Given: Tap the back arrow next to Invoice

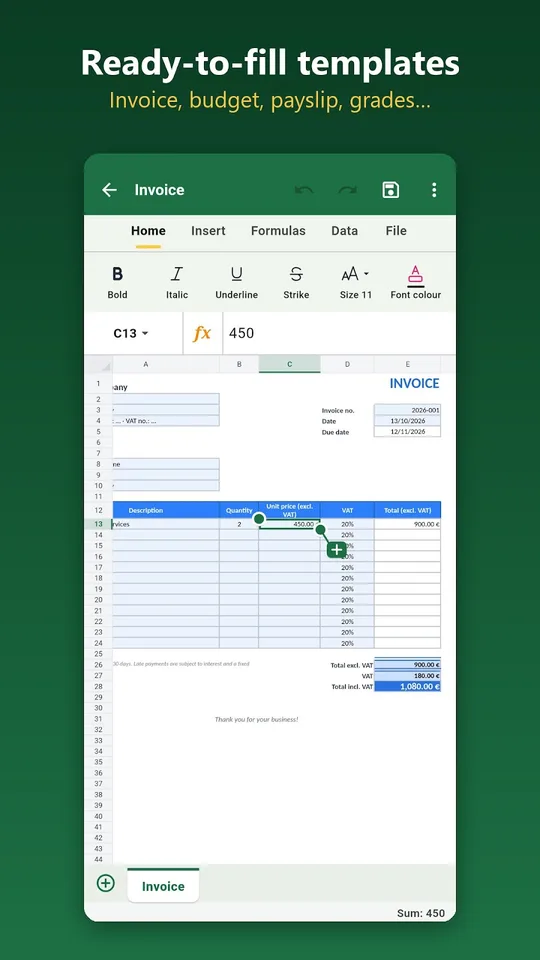Looking at the screenshot, I should pos(109,190).
